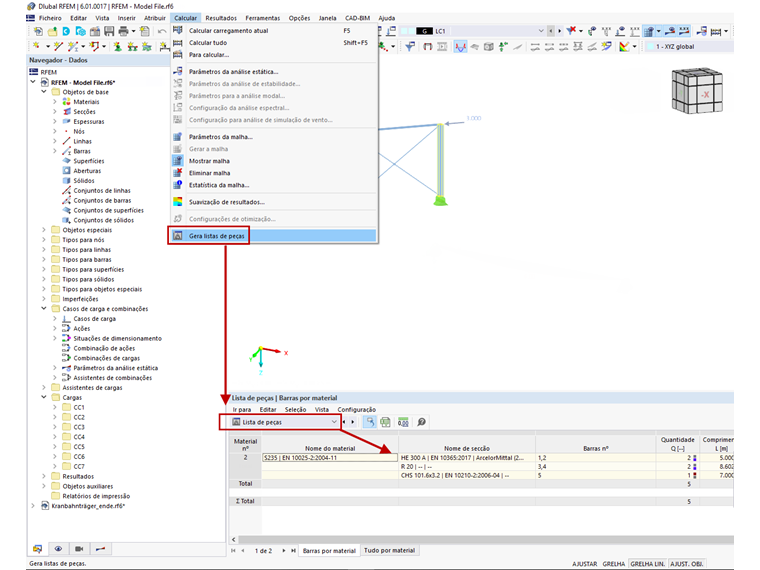Toggle the GRELHA LIN. status bar button
The image size is (760, 570).
coord(648,564)
